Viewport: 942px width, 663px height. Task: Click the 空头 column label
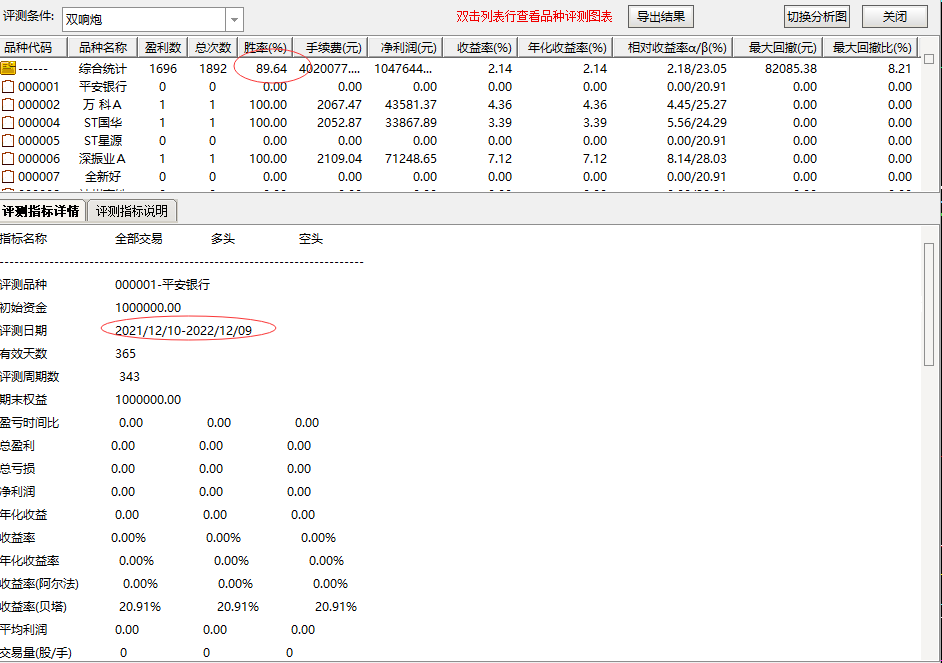(x=311, y=239)
